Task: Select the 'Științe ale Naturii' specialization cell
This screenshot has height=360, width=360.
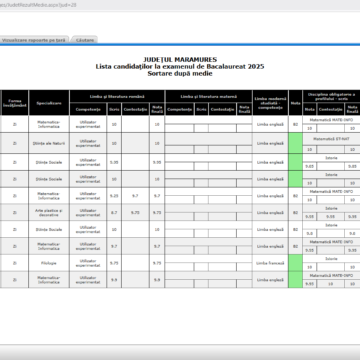Action: click(49, 143)
